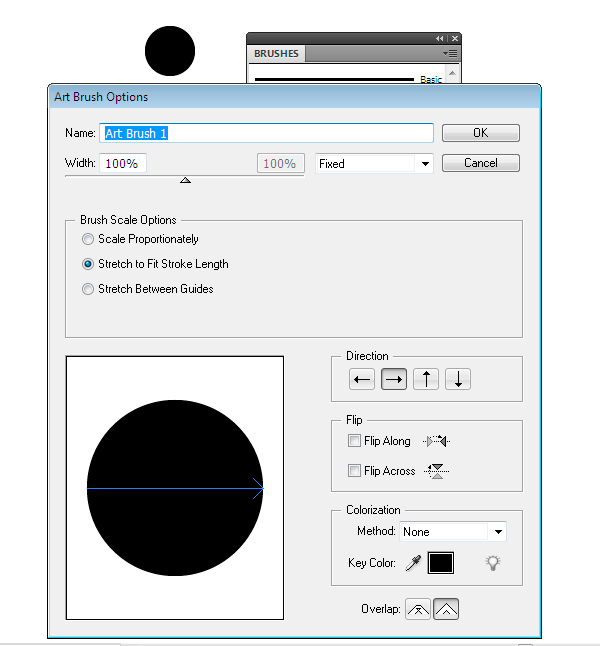The height and width of the screenshot is (646, 600).
Task: Confirm brush with OK button
Action: tap(481, 133)
